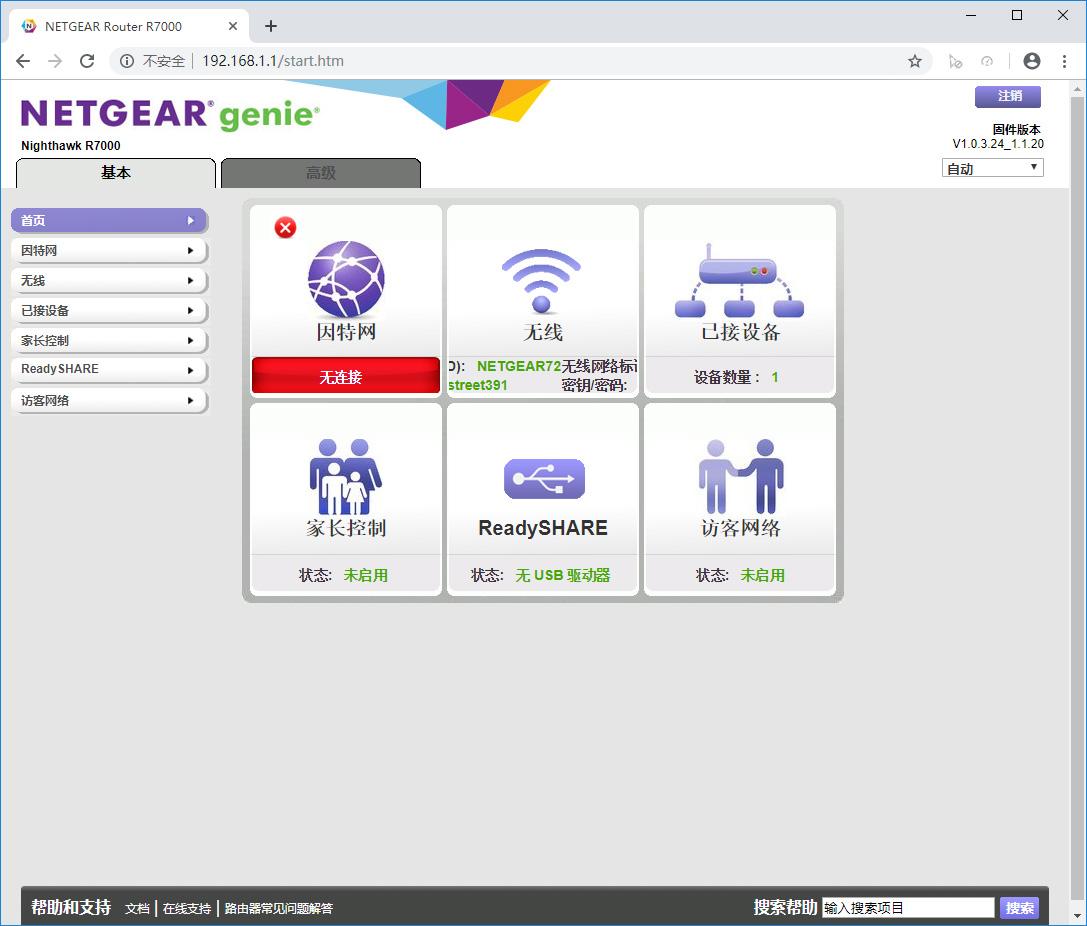Click the 不安全 site info icon
Screen dimensions: 1087x926
click(127, 61)
